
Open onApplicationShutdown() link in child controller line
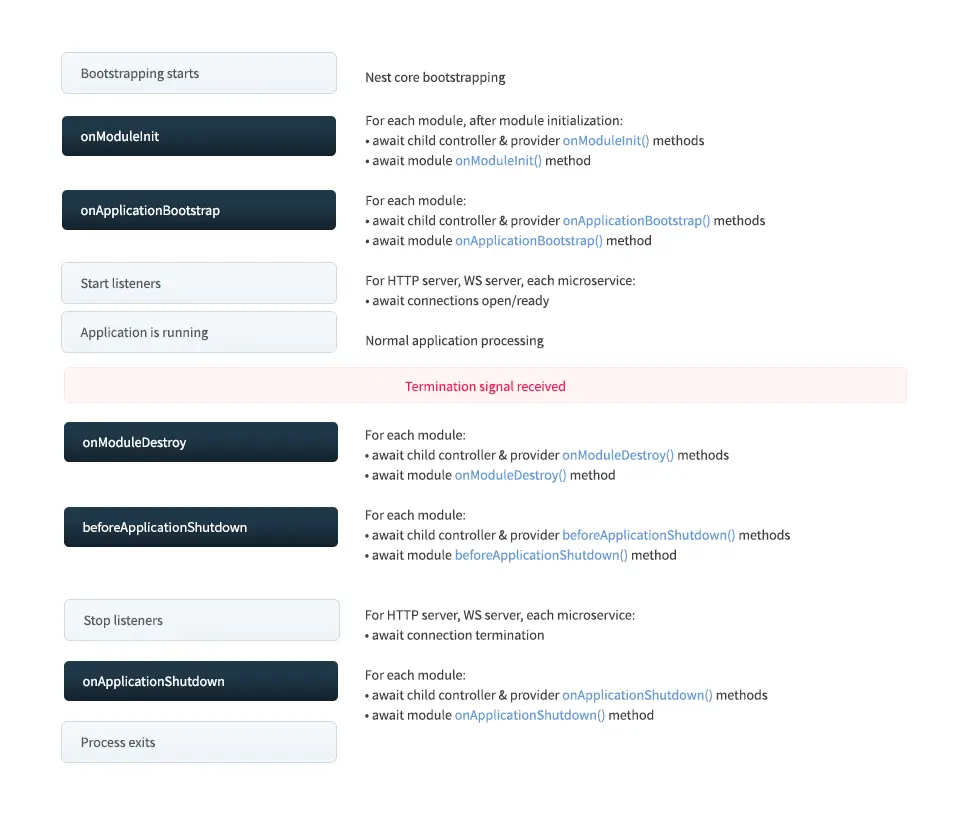click(x=637, y=695)
